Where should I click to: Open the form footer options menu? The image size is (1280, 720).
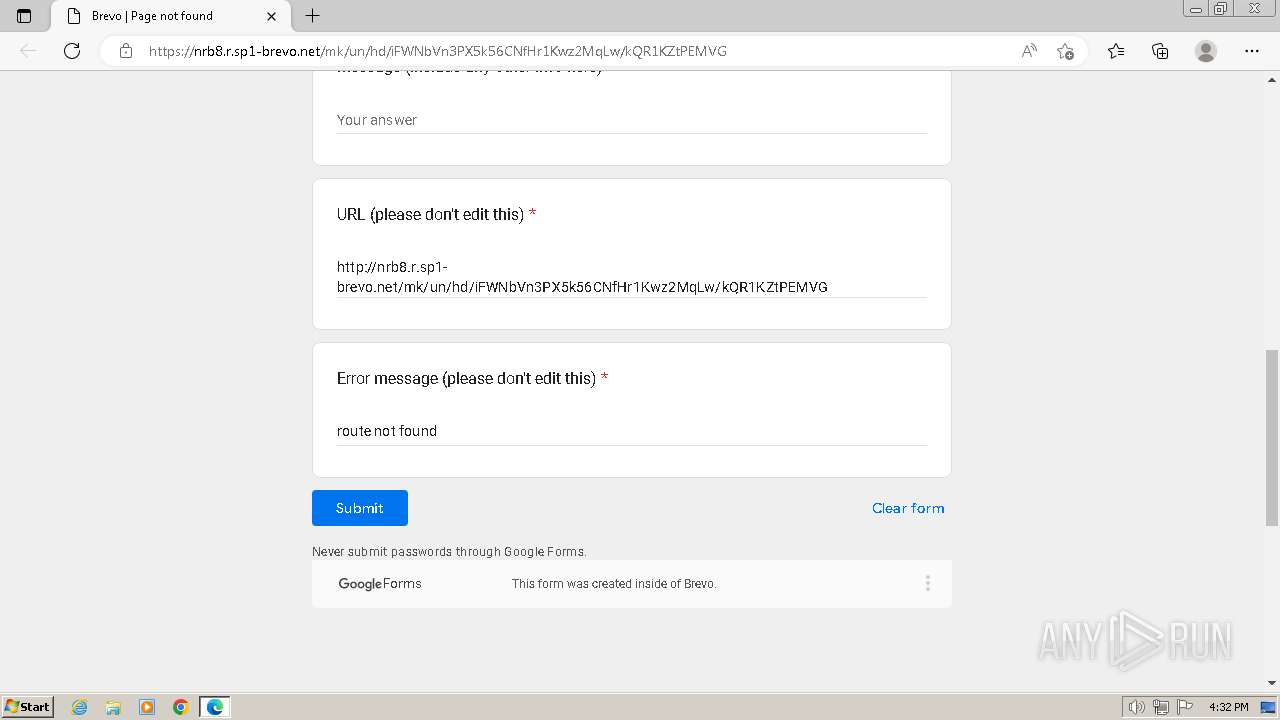pos(928,583)
